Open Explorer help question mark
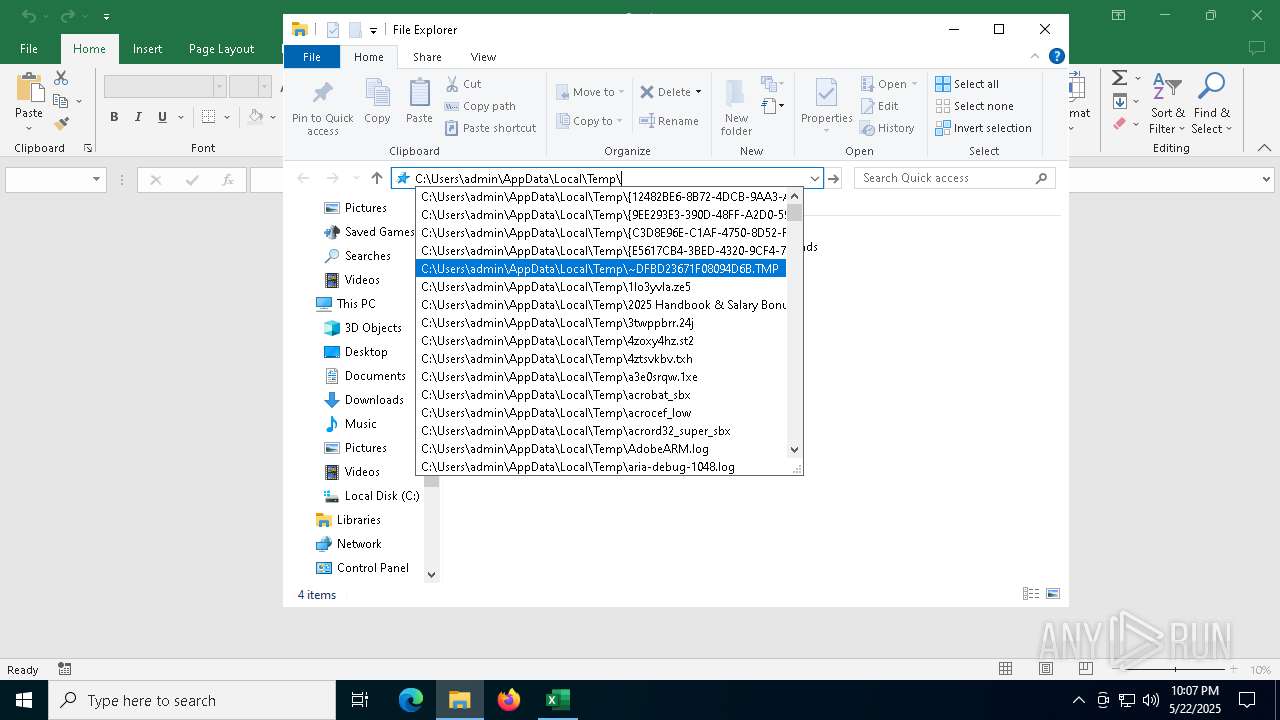Viewport: 1280px width, 720px height. [x=1057, y=56]
